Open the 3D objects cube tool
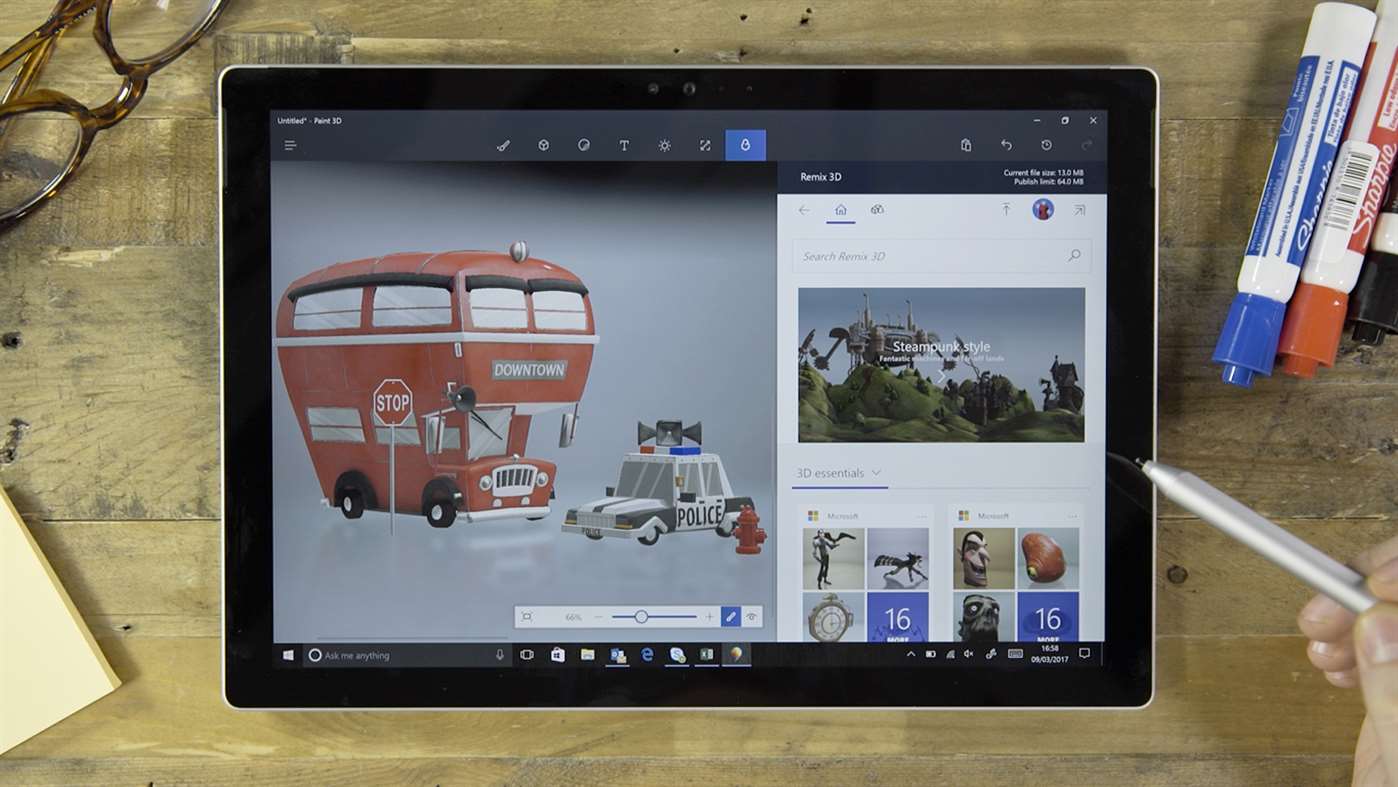 (x=543, y=145)
